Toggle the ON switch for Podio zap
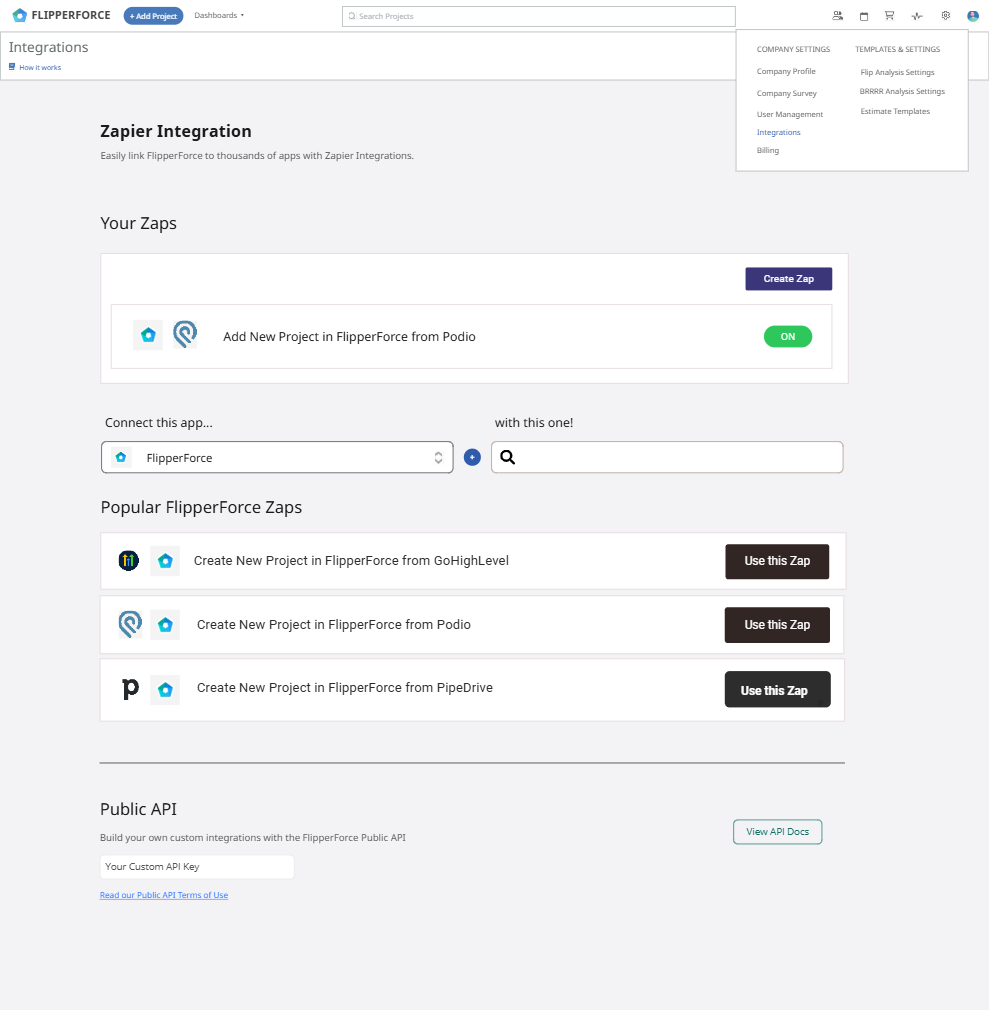 [x=788, y=336]
